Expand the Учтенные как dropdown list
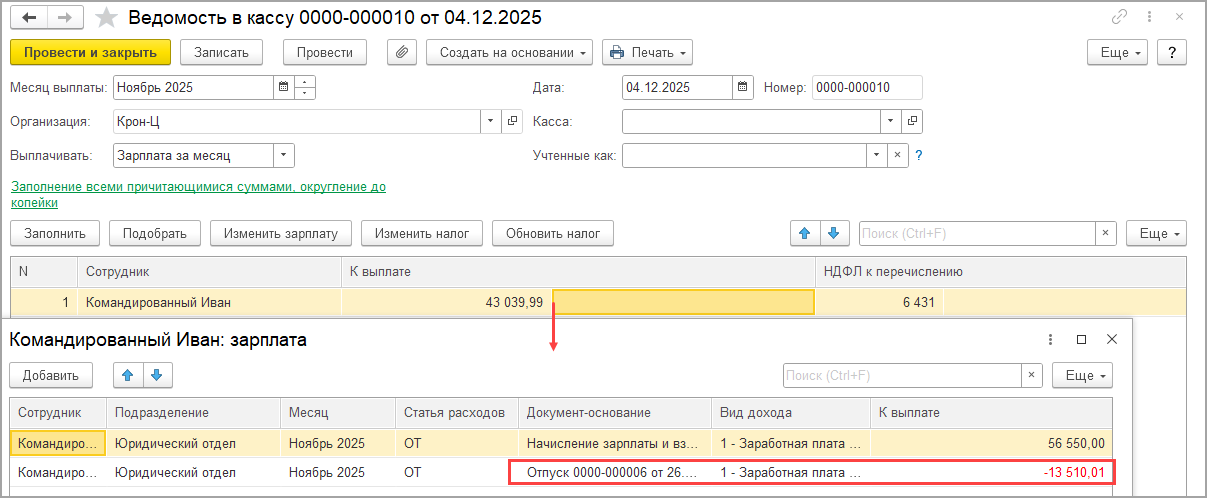This screenshot has width=1207, height=498. point(877,155)
